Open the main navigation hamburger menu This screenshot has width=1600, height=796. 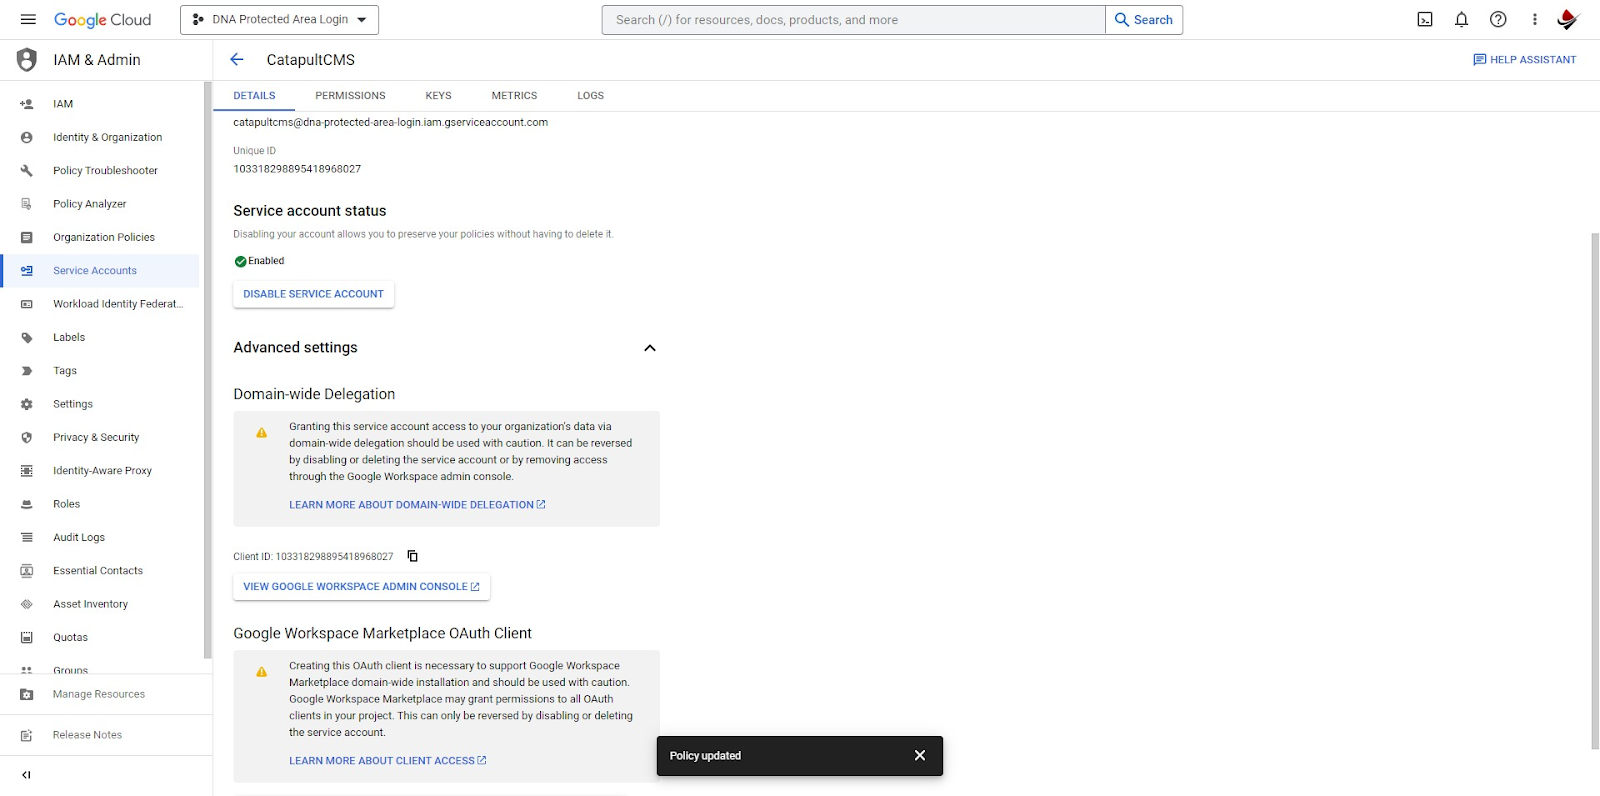(28, 20)
